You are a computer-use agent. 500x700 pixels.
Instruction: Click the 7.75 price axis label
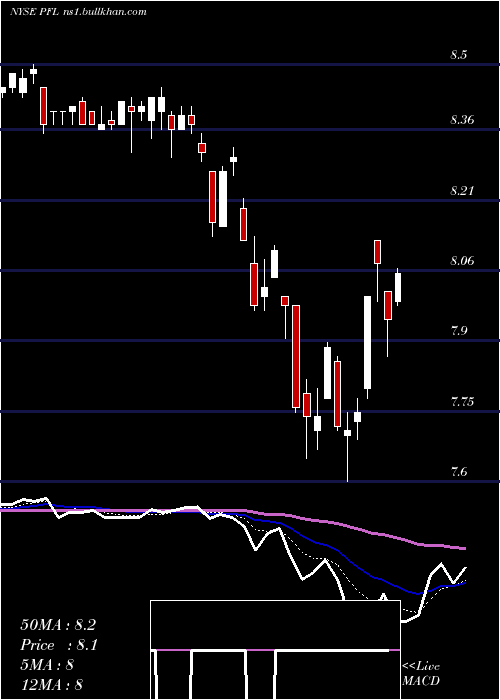click(462, 401)
